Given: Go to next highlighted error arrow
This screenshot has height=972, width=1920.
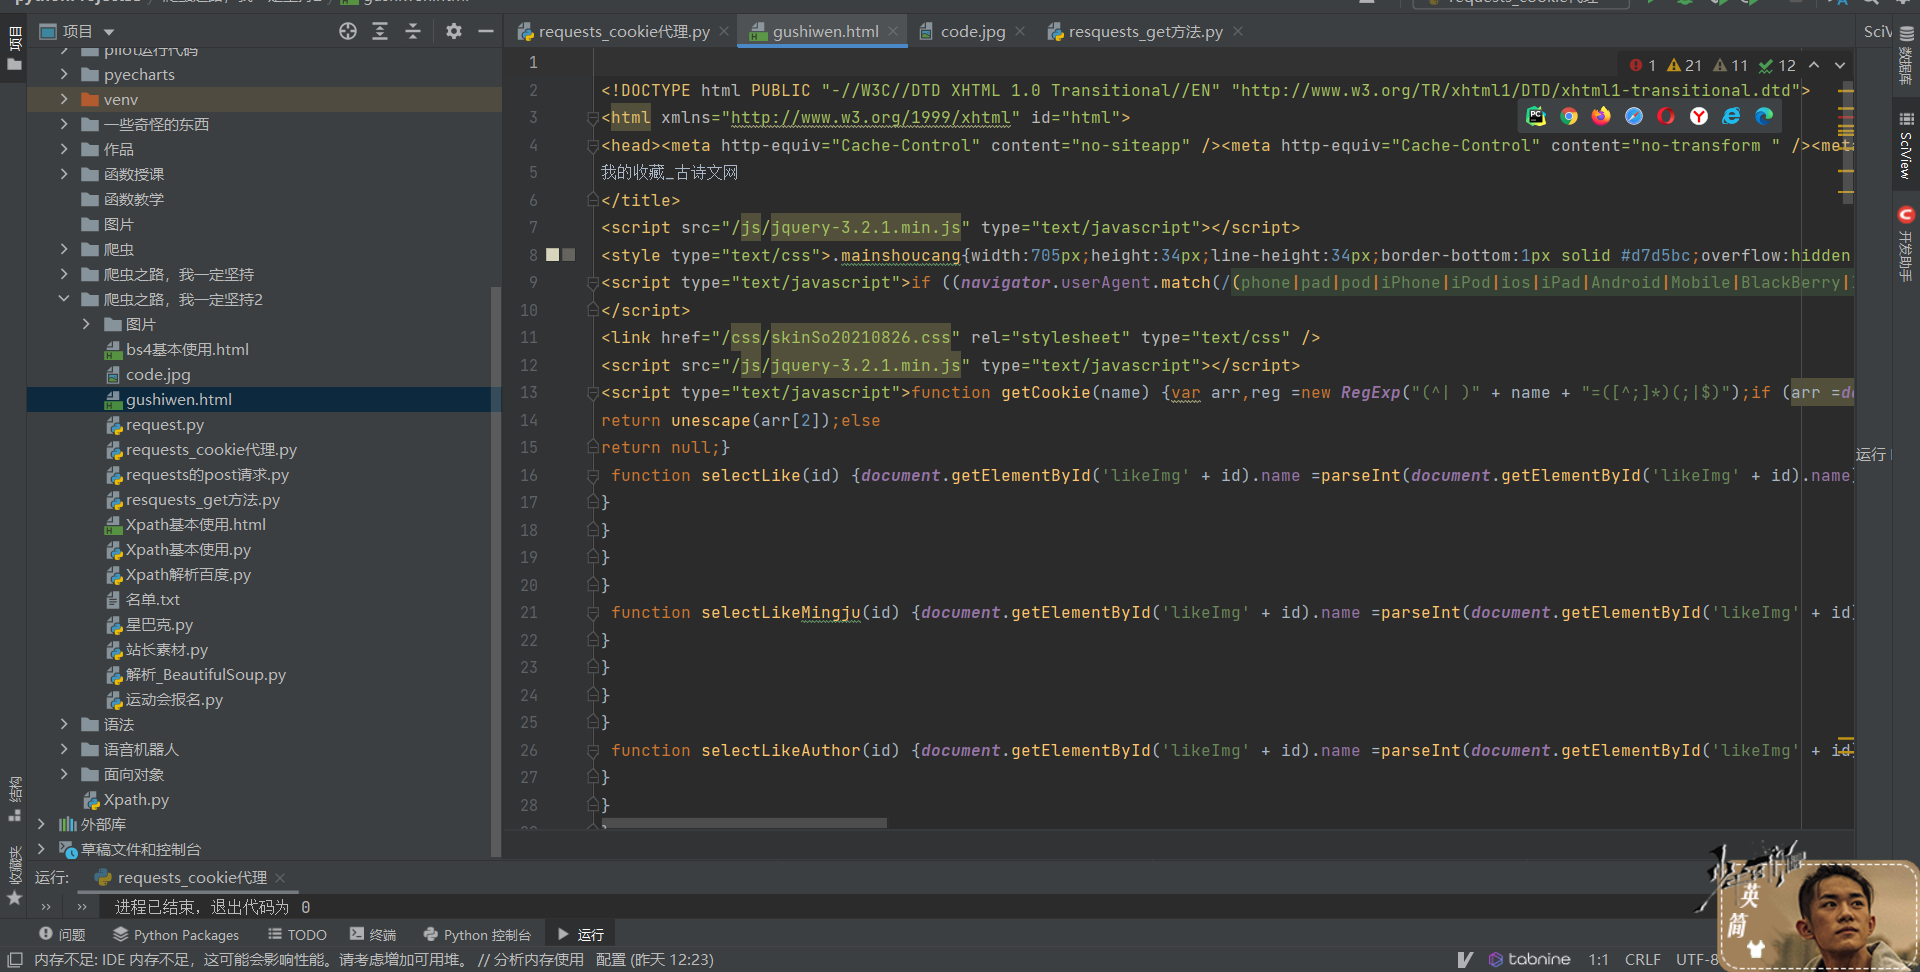Looking at the screenshot, I should pos(1840,65).
